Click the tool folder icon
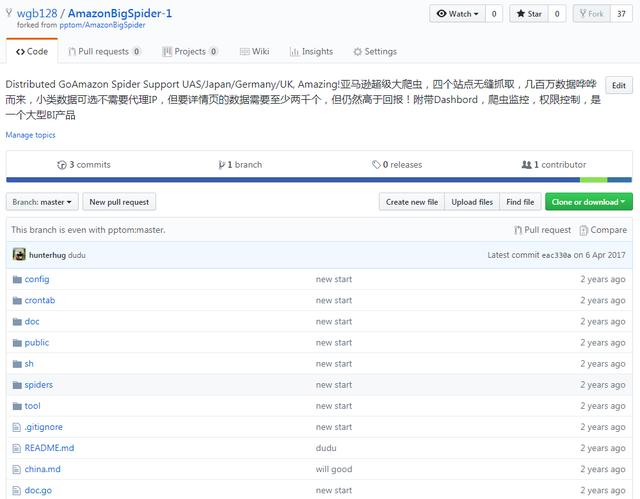 point(17,406)
